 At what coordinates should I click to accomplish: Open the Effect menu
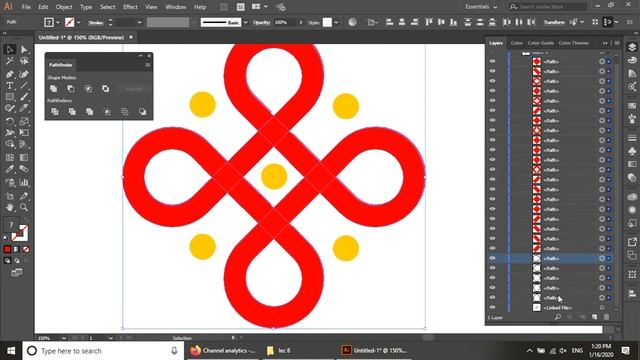[x=130, y=7]
